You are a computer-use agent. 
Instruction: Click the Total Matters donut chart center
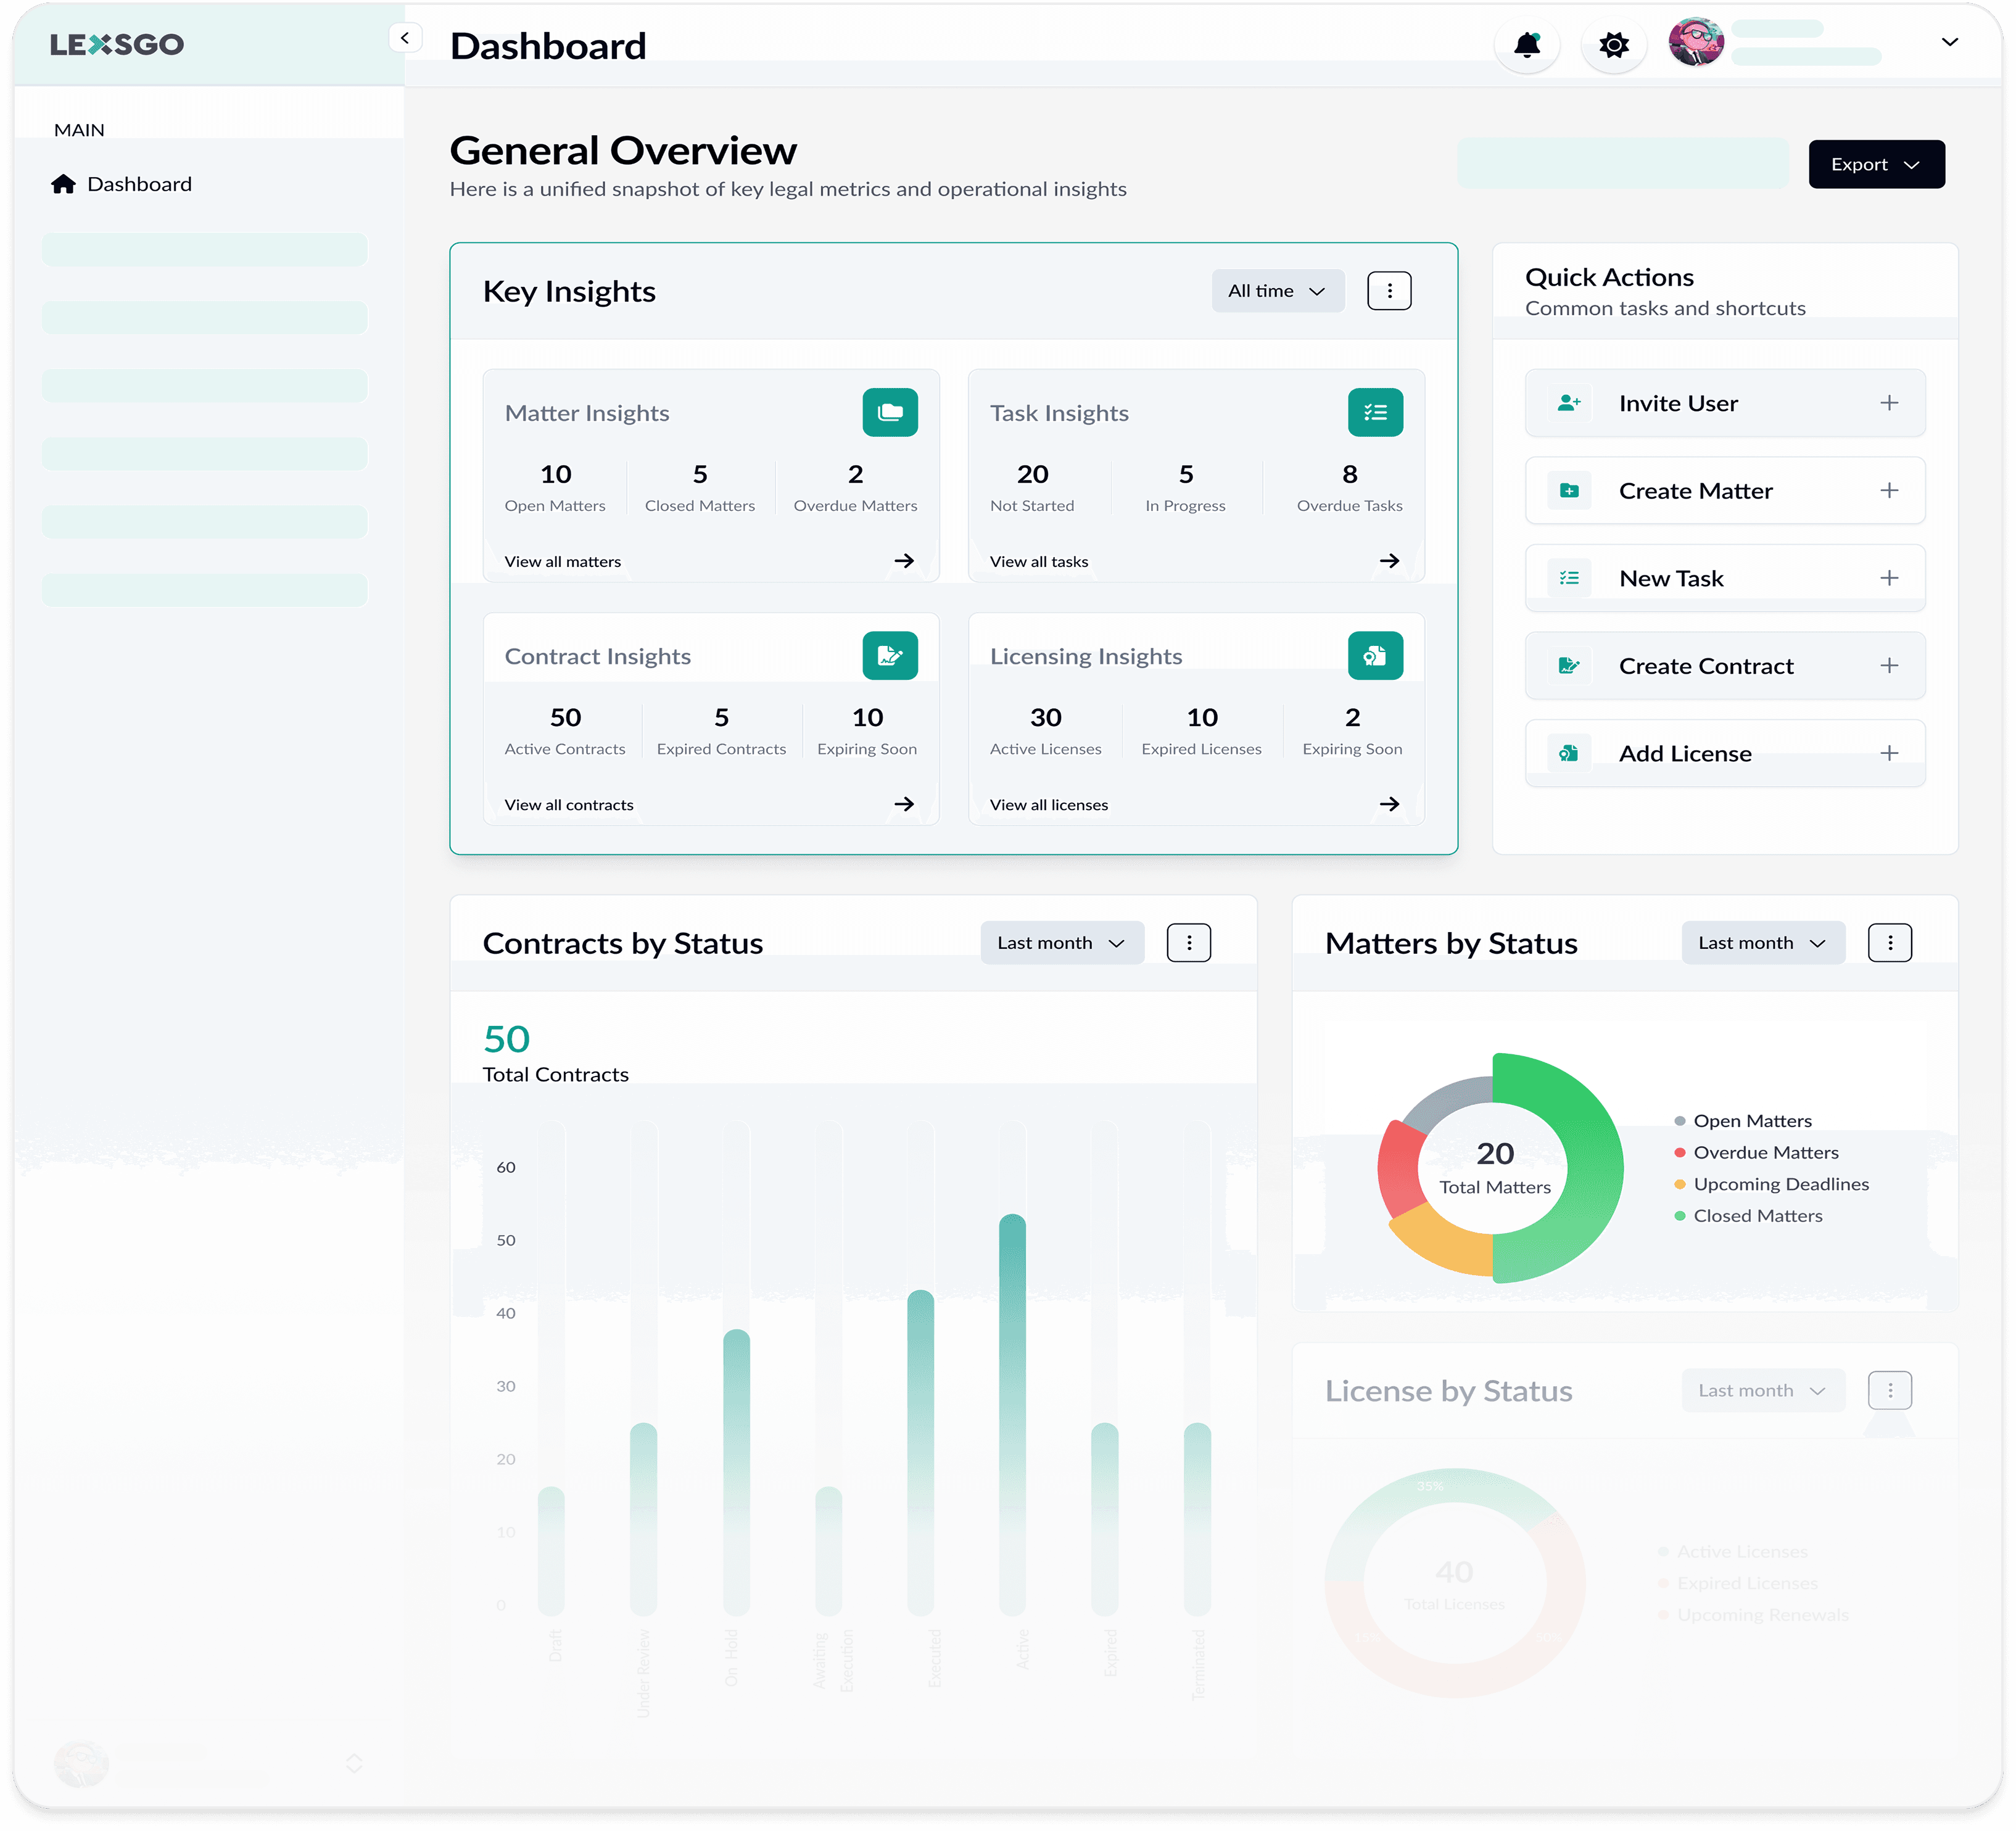(x=1492, y=1167)
